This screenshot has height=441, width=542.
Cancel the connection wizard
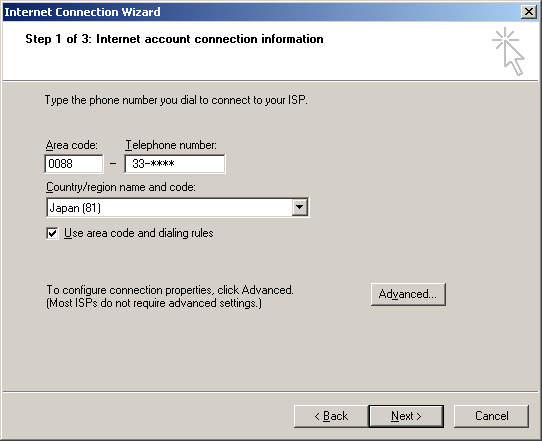[491, 416]
